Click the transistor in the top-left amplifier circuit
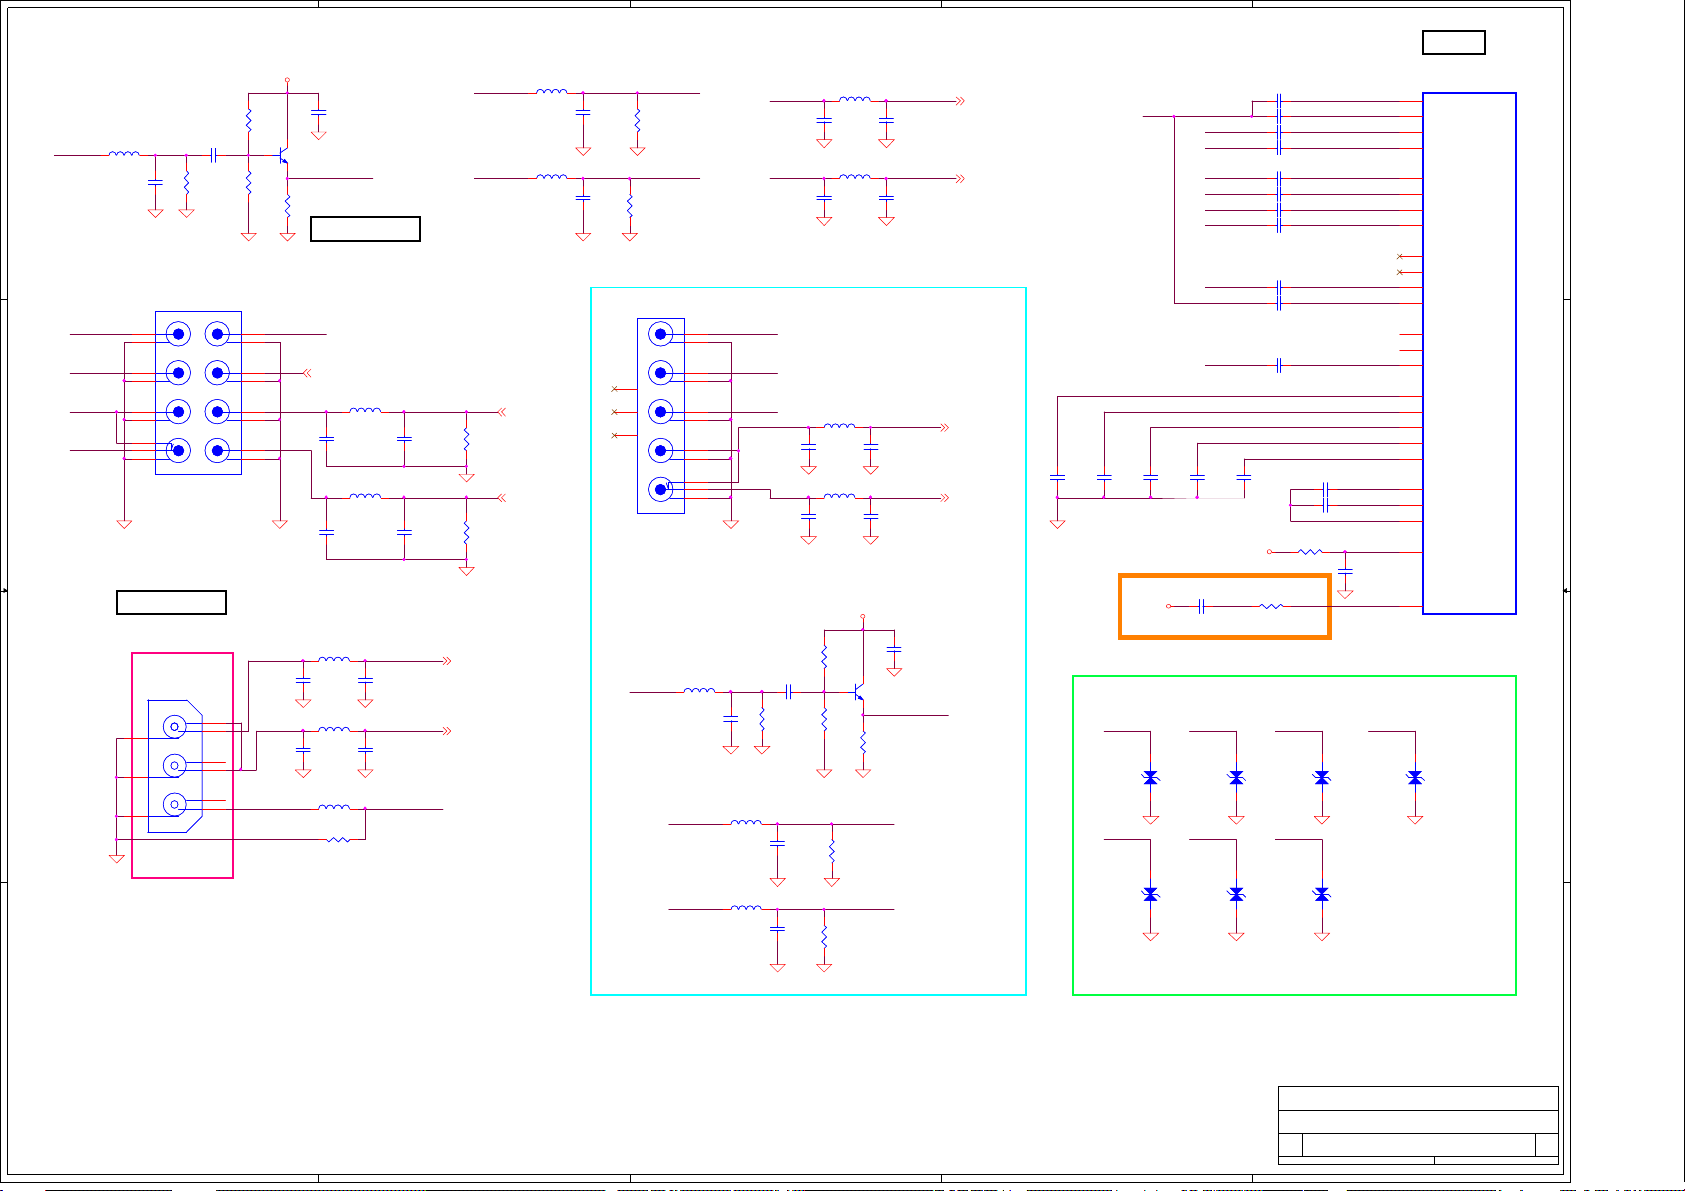The height and width of the screenshot is (1191, 1685). coord(283,157)
